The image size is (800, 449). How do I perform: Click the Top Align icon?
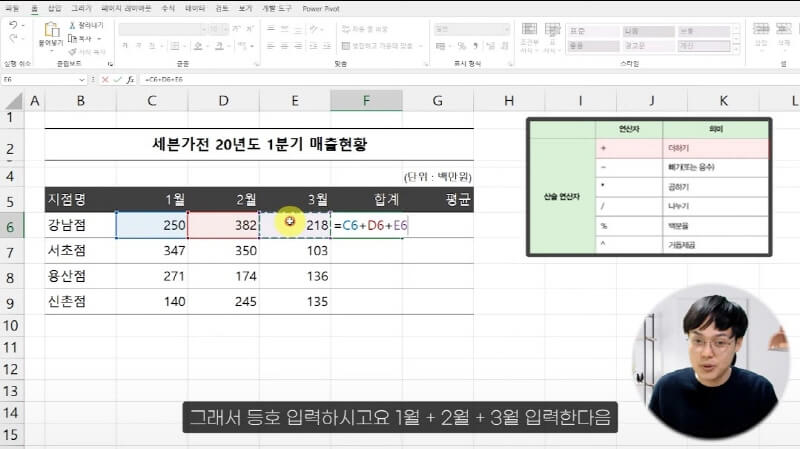(x=271, y=29)
